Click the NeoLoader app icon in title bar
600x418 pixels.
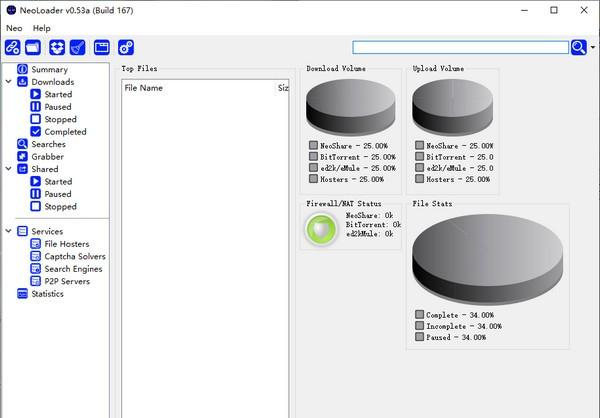tap(11, 10)
